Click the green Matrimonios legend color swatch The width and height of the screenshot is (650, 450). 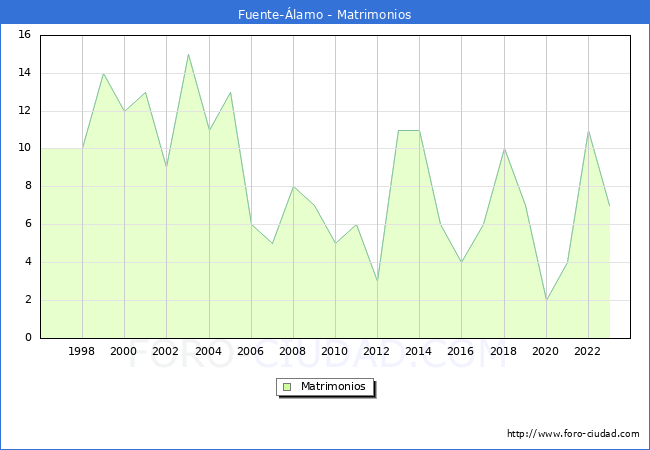tap(286, 387)
